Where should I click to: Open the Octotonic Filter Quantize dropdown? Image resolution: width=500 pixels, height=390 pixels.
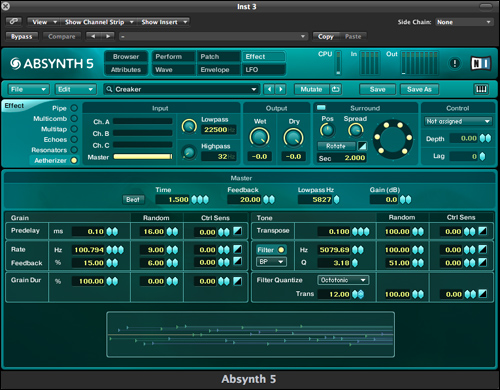(343, 280)
